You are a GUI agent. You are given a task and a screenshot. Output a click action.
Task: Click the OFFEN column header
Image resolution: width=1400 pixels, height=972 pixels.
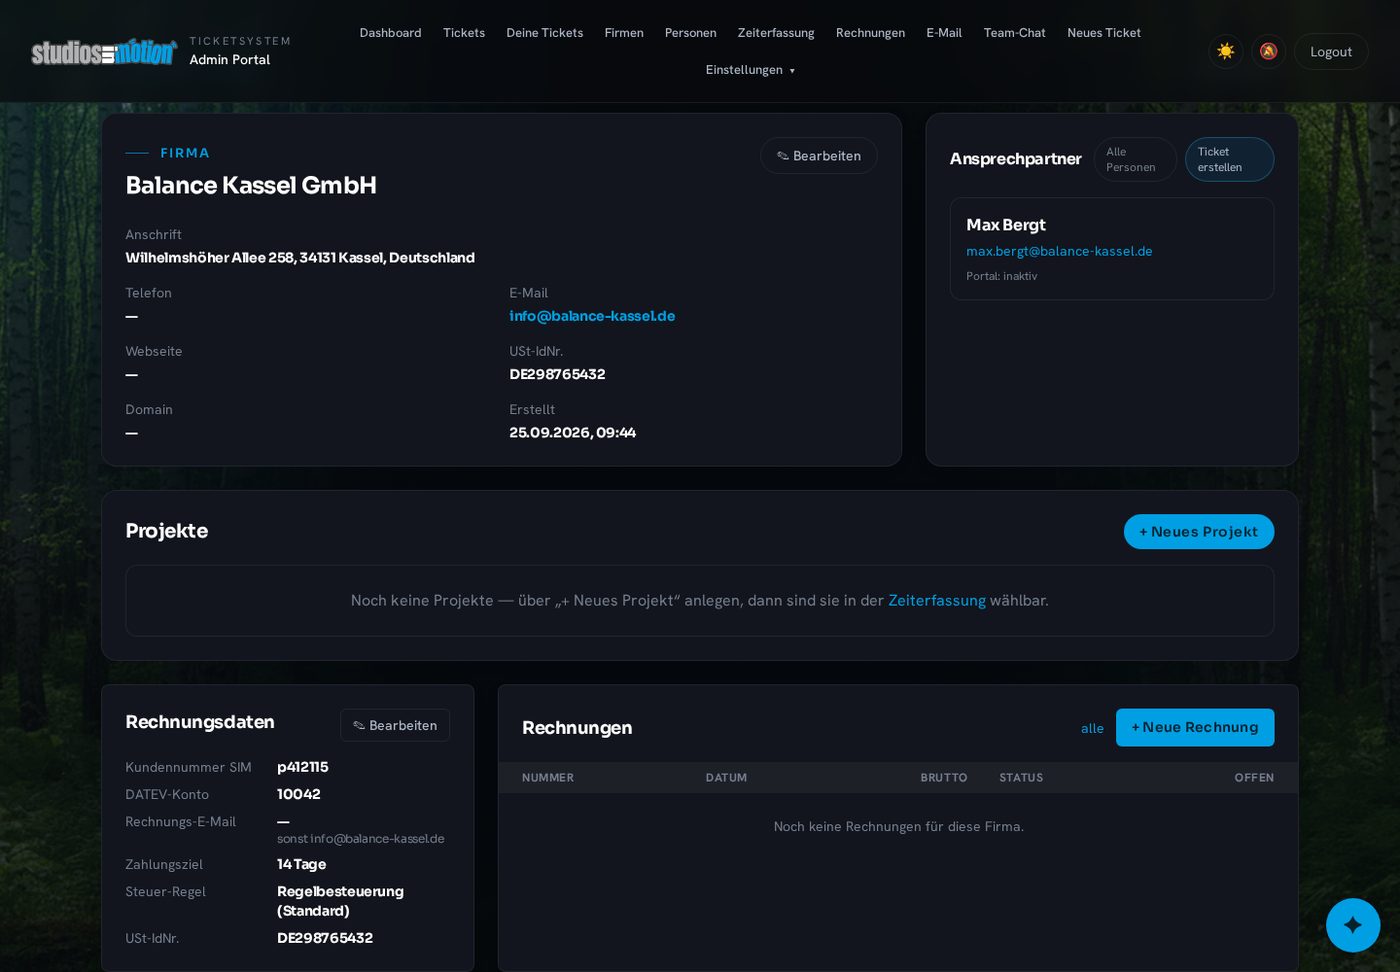click(1254, 778)
